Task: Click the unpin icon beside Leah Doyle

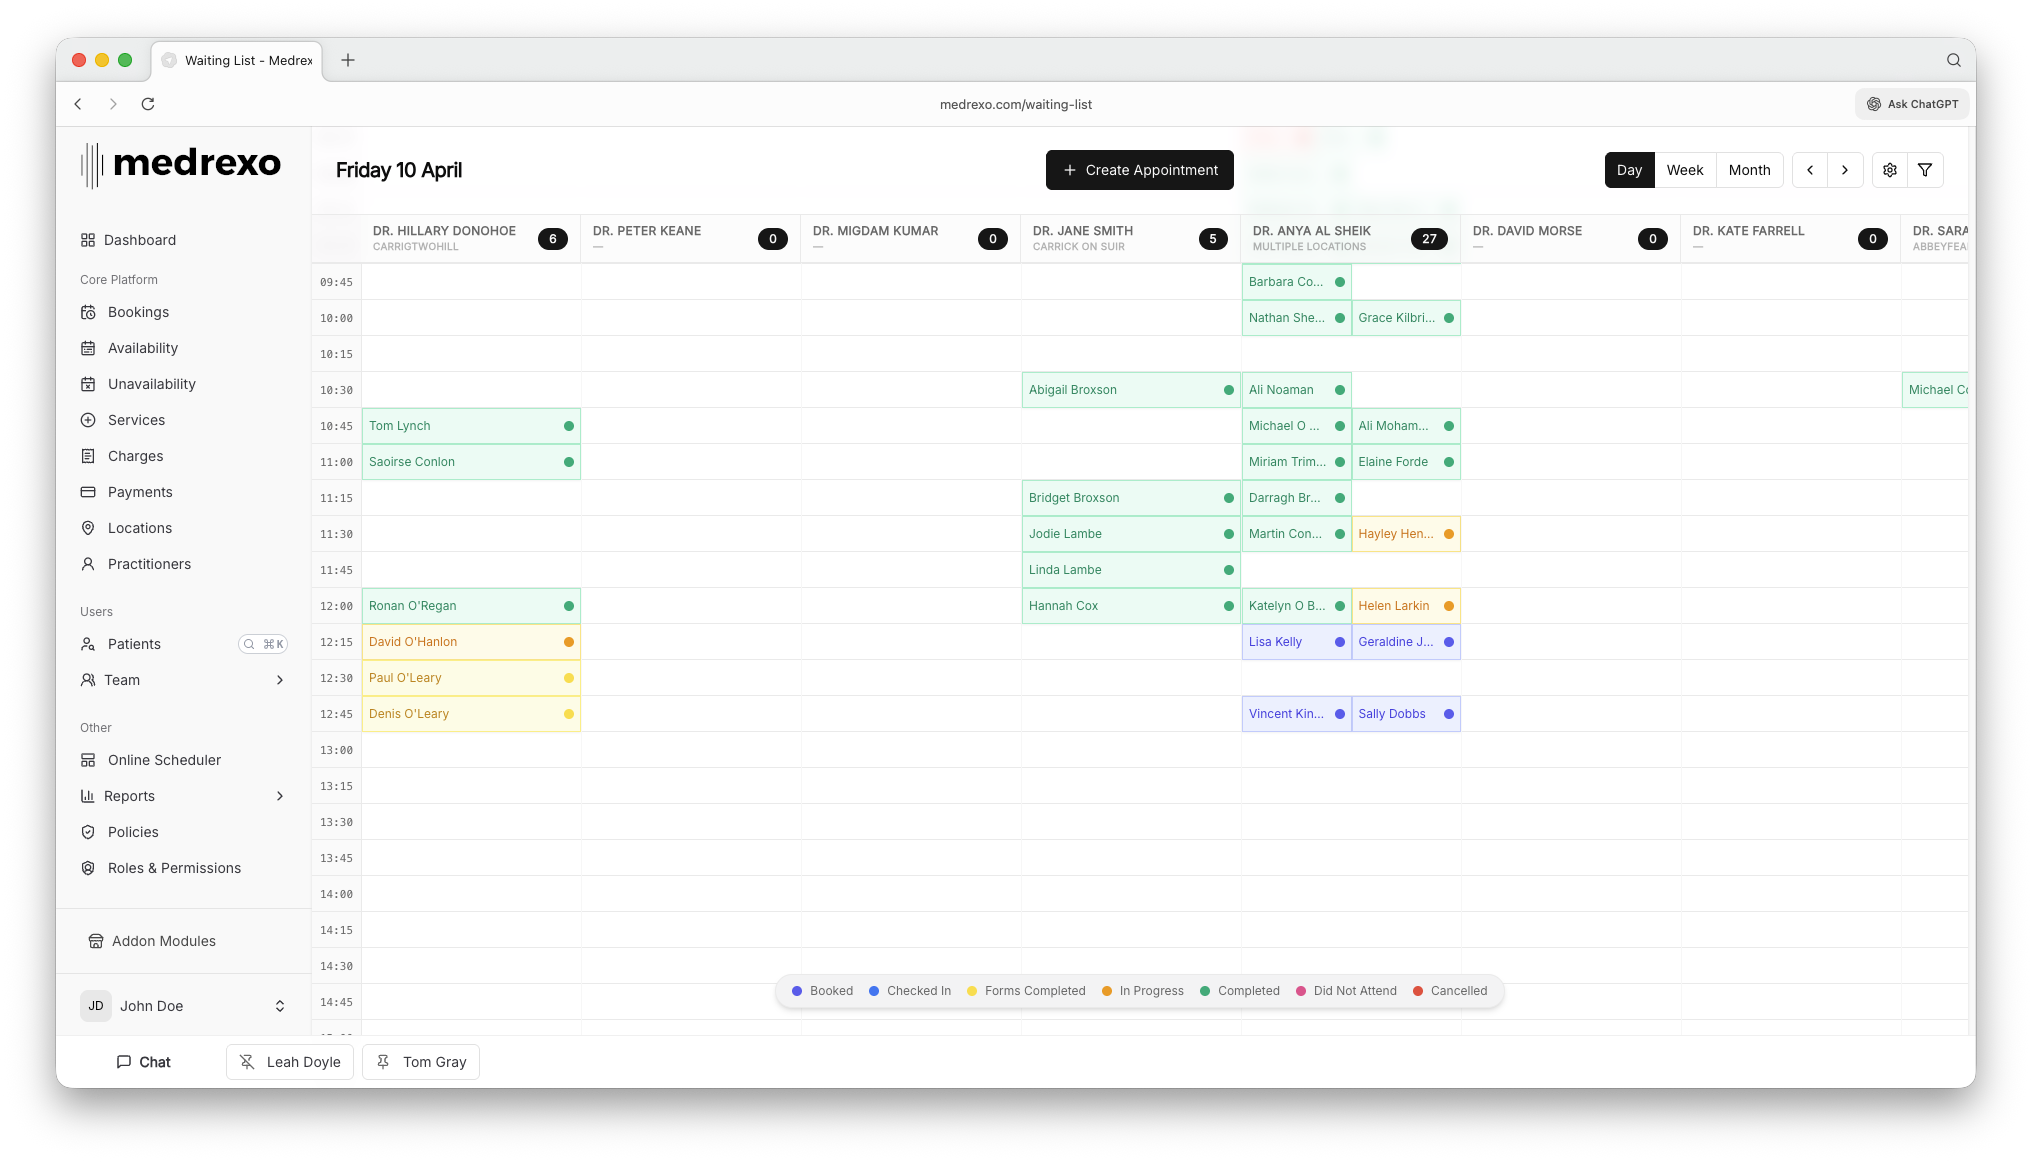Action: click(x=247, y=1062)
